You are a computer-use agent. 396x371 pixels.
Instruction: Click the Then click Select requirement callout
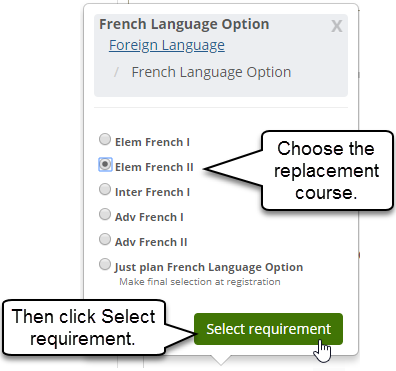(x=83, y=327)
